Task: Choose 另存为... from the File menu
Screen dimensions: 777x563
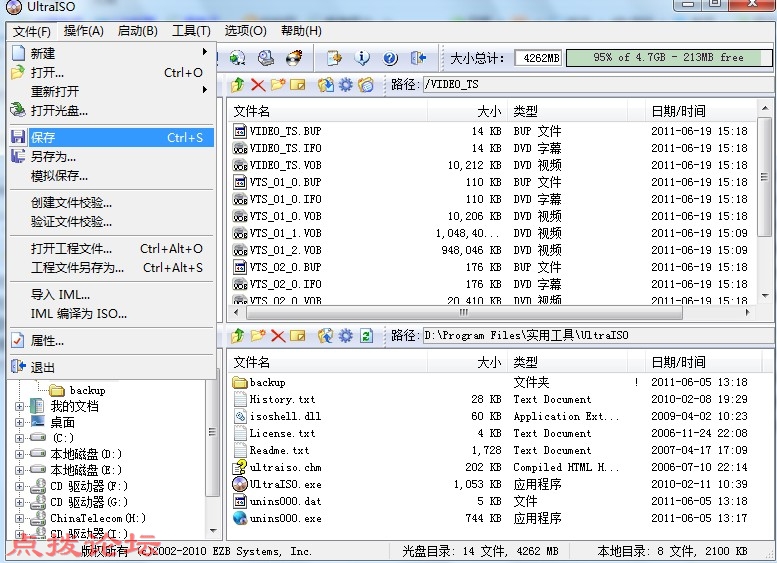Action: tap(111, 157)
